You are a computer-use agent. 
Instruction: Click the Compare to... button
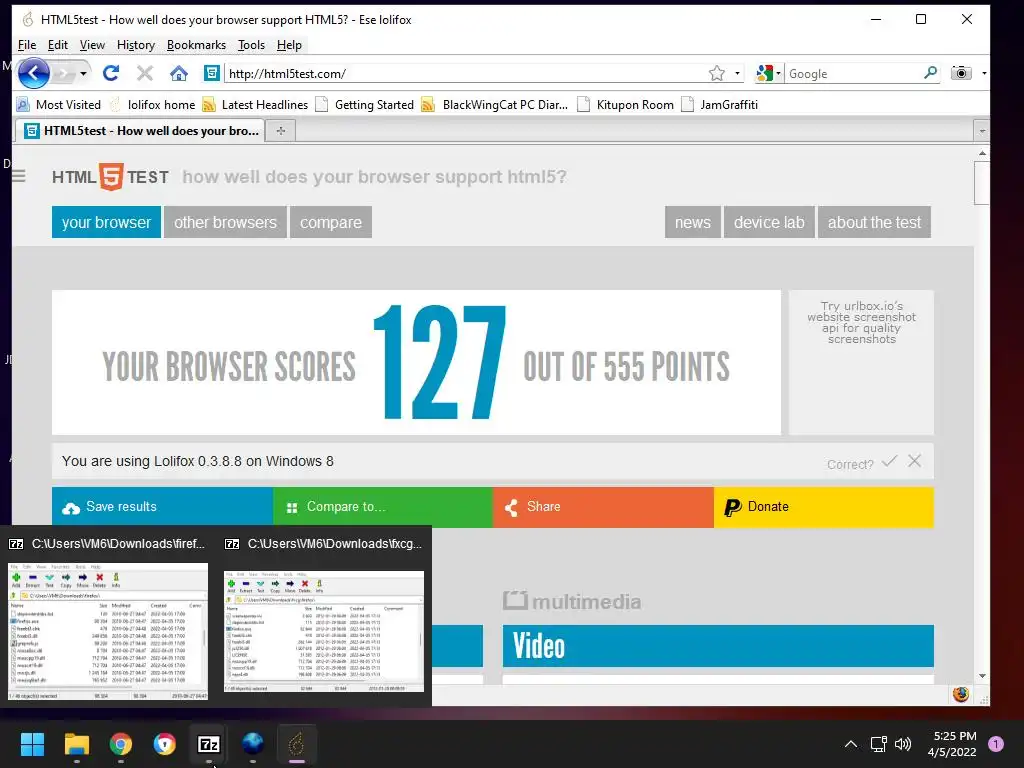point(383,507)
